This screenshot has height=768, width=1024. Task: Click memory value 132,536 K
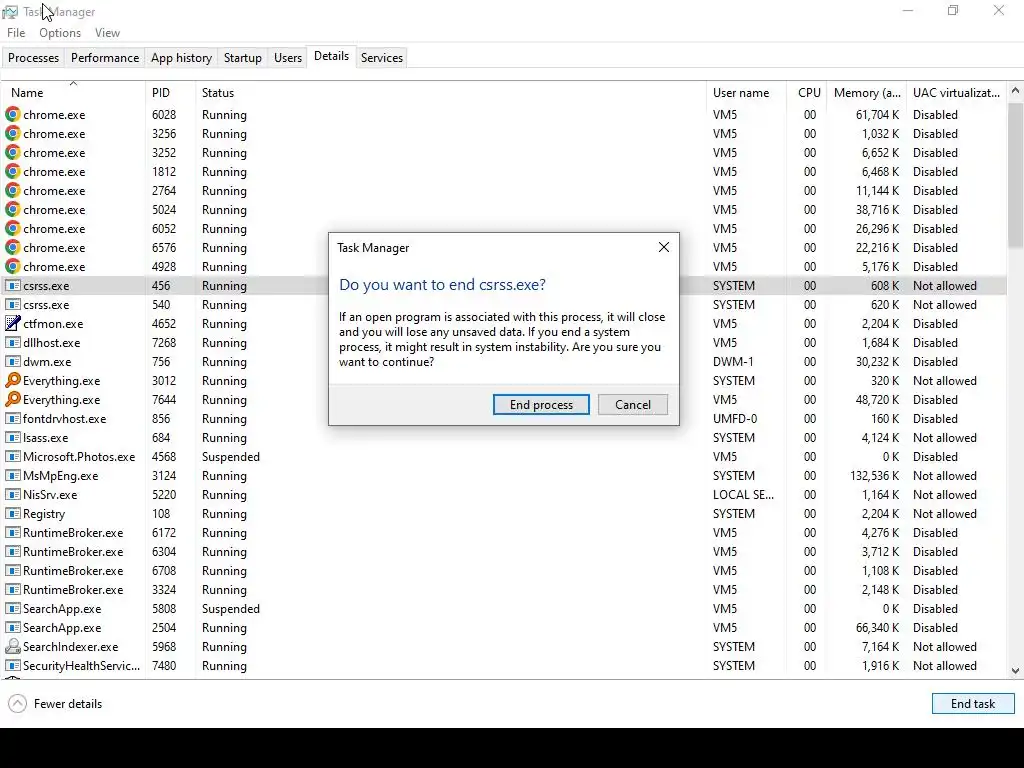tap(874, 475)
